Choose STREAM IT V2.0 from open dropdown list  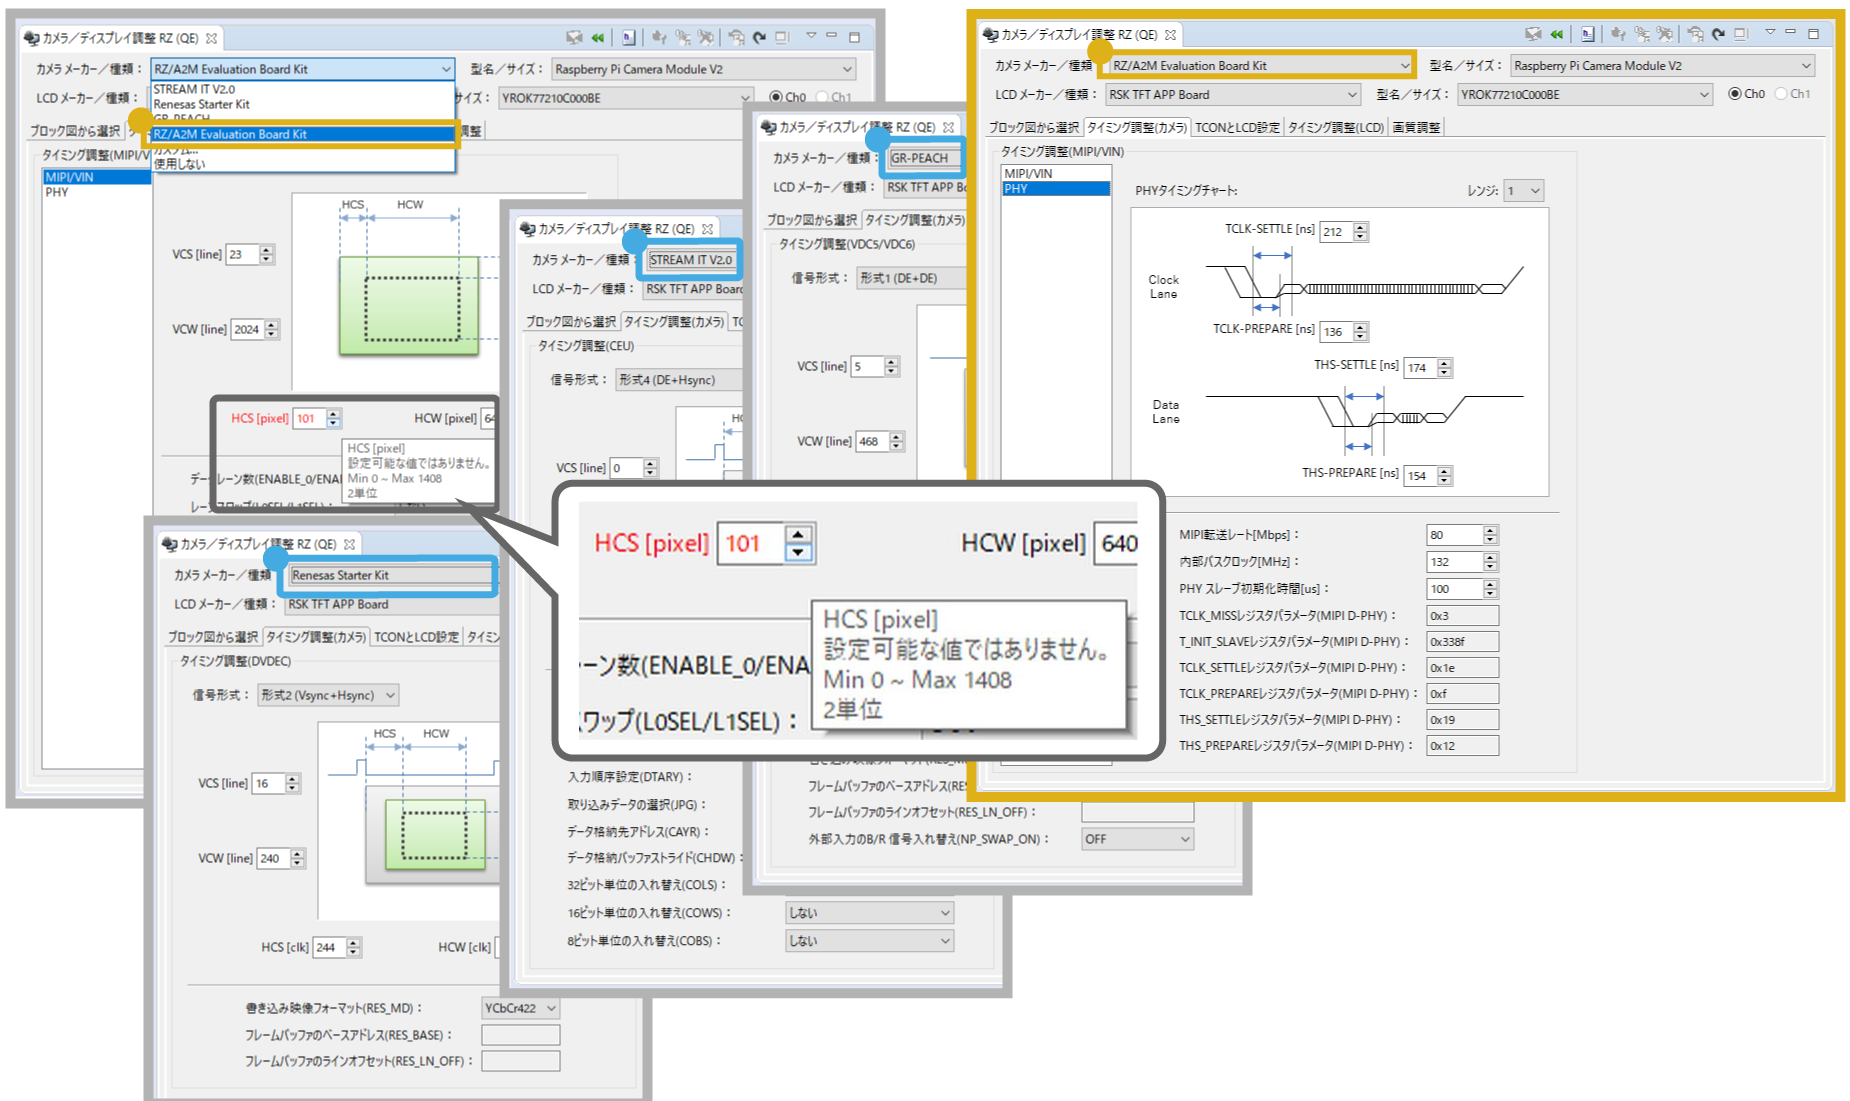(x=303, y=89)
